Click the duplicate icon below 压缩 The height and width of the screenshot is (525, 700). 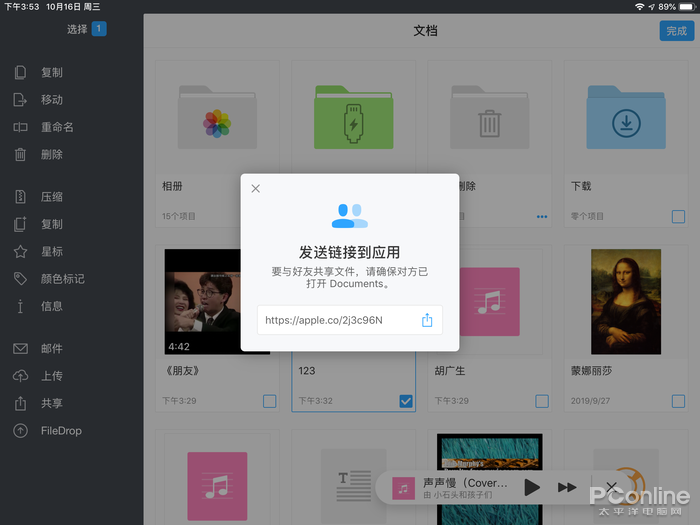20,224
